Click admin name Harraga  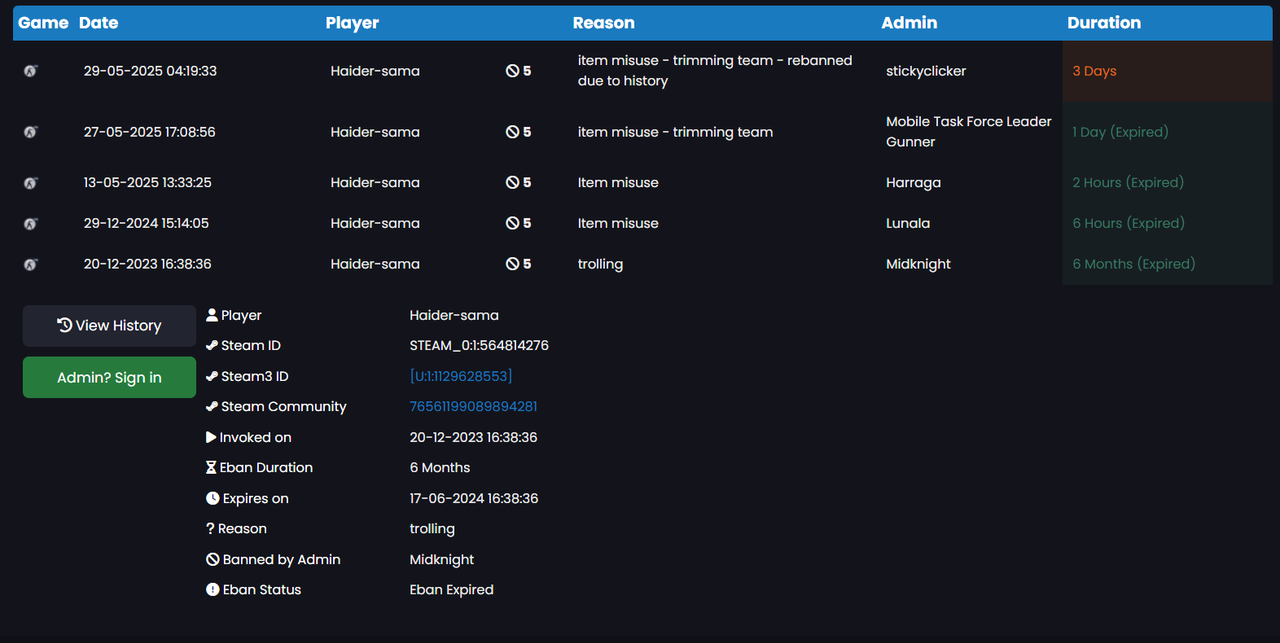(913, 183)
